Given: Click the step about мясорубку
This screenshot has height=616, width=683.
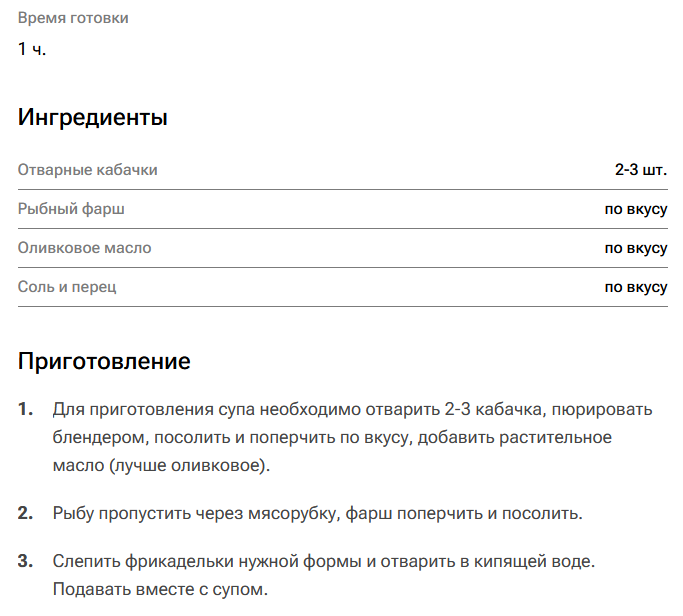Looking at the screenshot, I should coord(318,514).
